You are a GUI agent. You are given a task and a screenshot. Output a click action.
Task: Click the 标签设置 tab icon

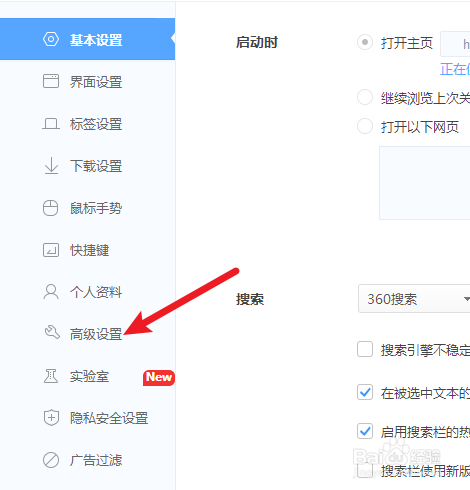coord(51,124)
